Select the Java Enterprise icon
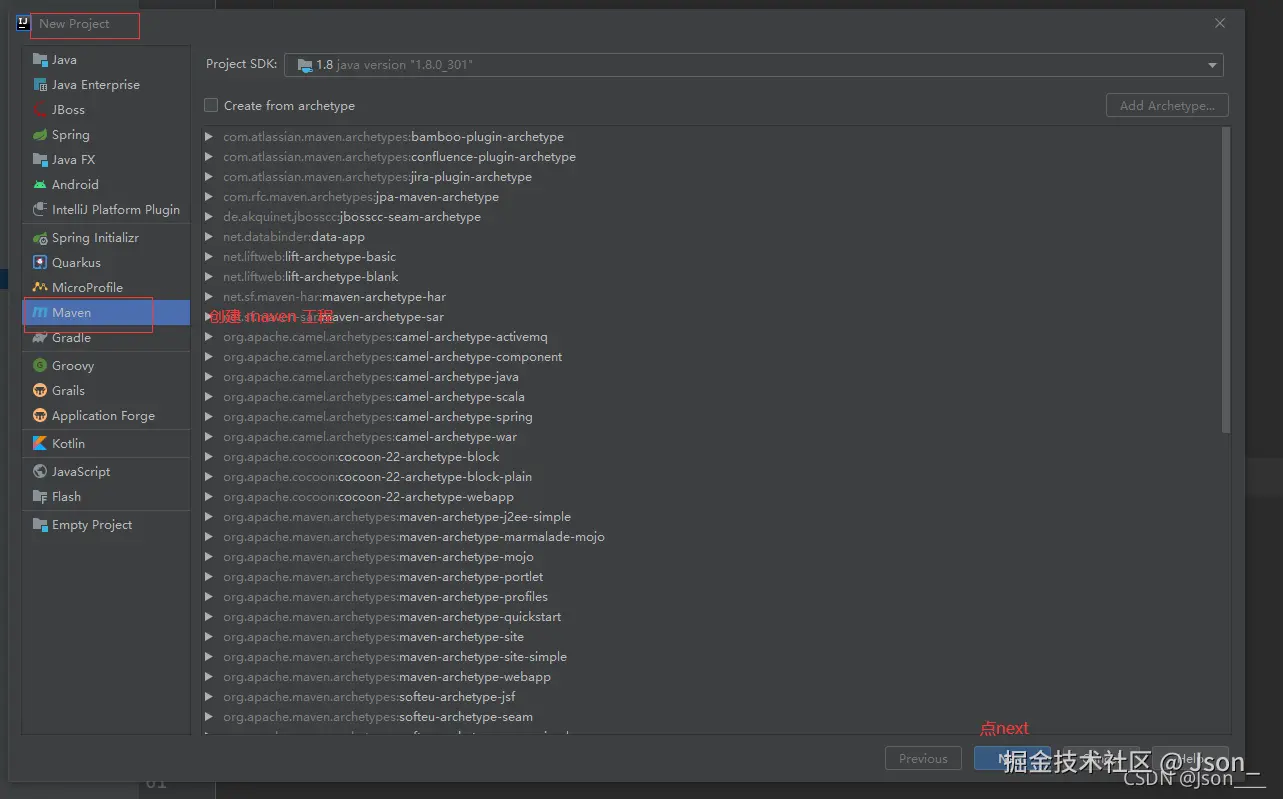Screen dimensions: 1283x799 pyautogui.click(x=40, y=85)
